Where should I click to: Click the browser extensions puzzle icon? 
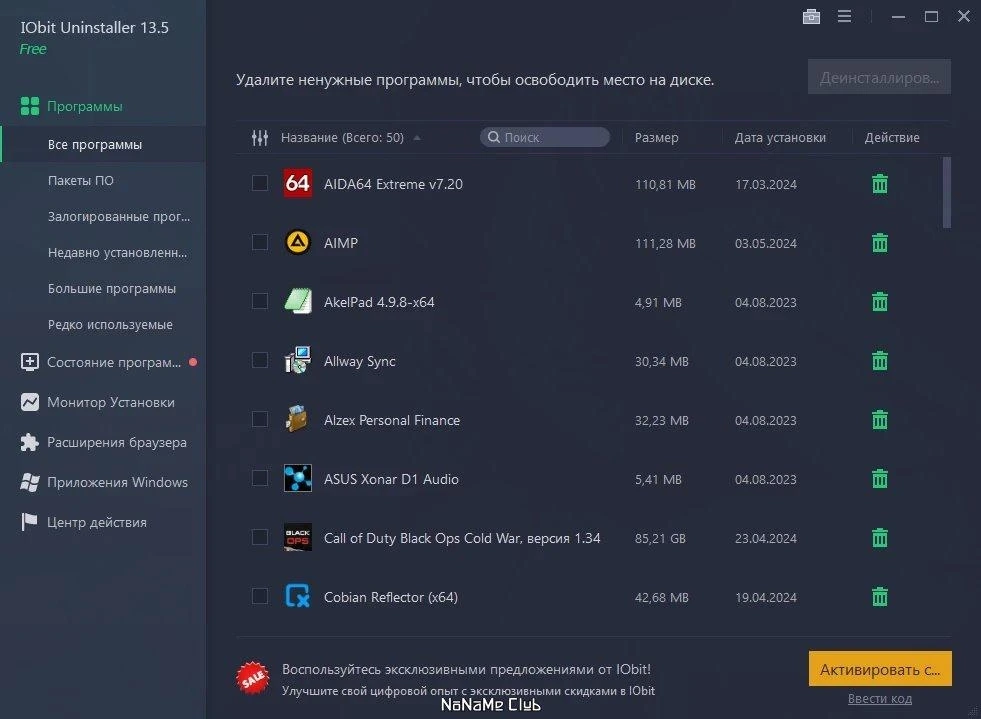(29, 442)
